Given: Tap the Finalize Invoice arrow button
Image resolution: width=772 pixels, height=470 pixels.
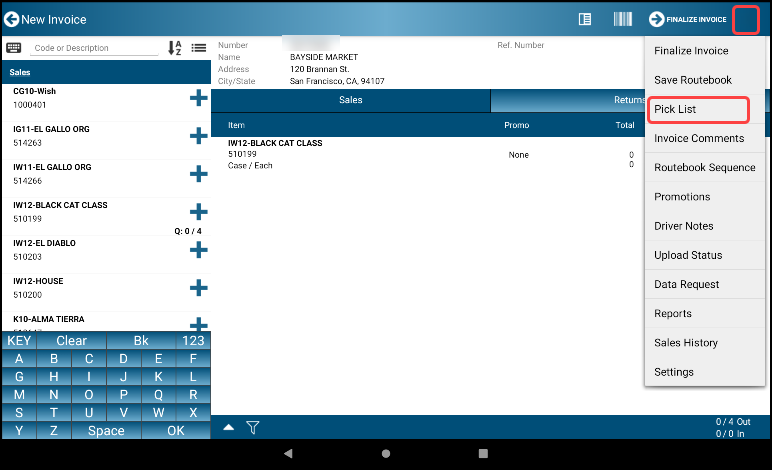Looking at the screenshot, I should pos(687,19).
